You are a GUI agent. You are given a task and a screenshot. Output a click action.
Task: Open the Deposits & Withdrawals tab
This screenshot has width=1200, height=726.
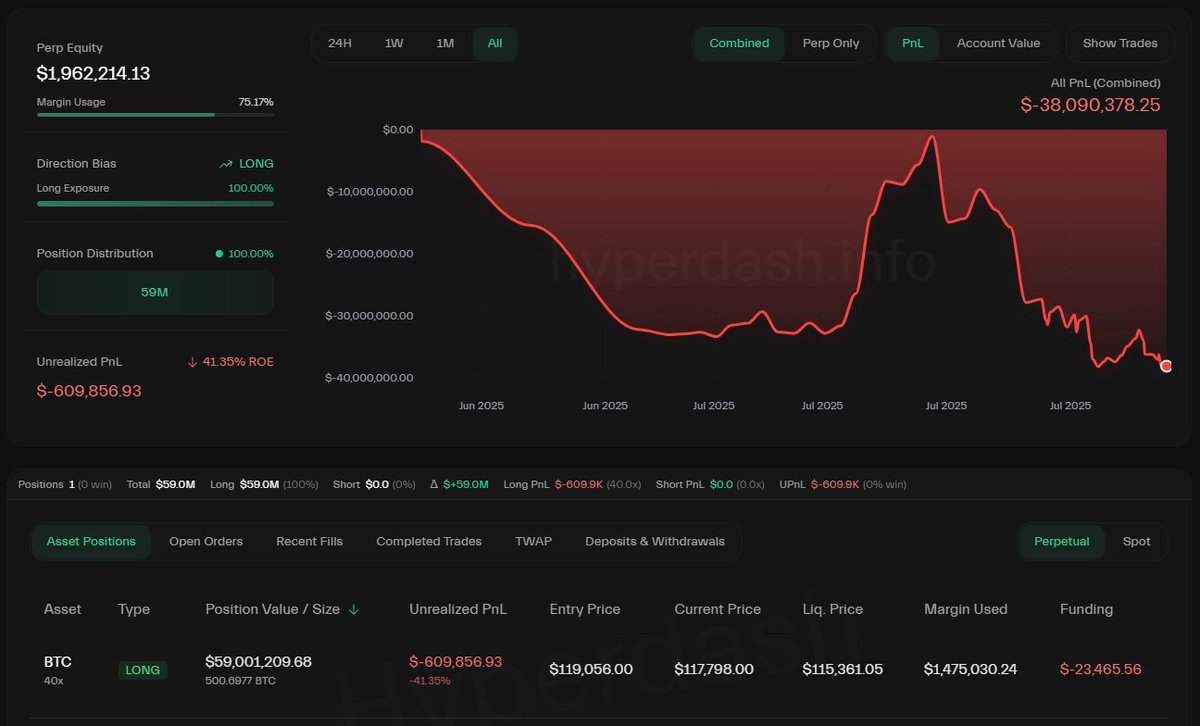point(655,541)
